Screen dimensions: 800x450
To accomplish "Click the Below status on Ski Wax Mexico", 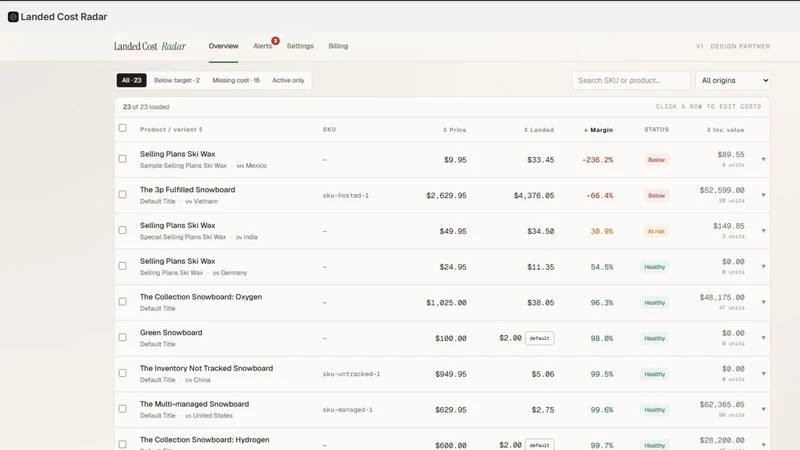I will (656, 160).
